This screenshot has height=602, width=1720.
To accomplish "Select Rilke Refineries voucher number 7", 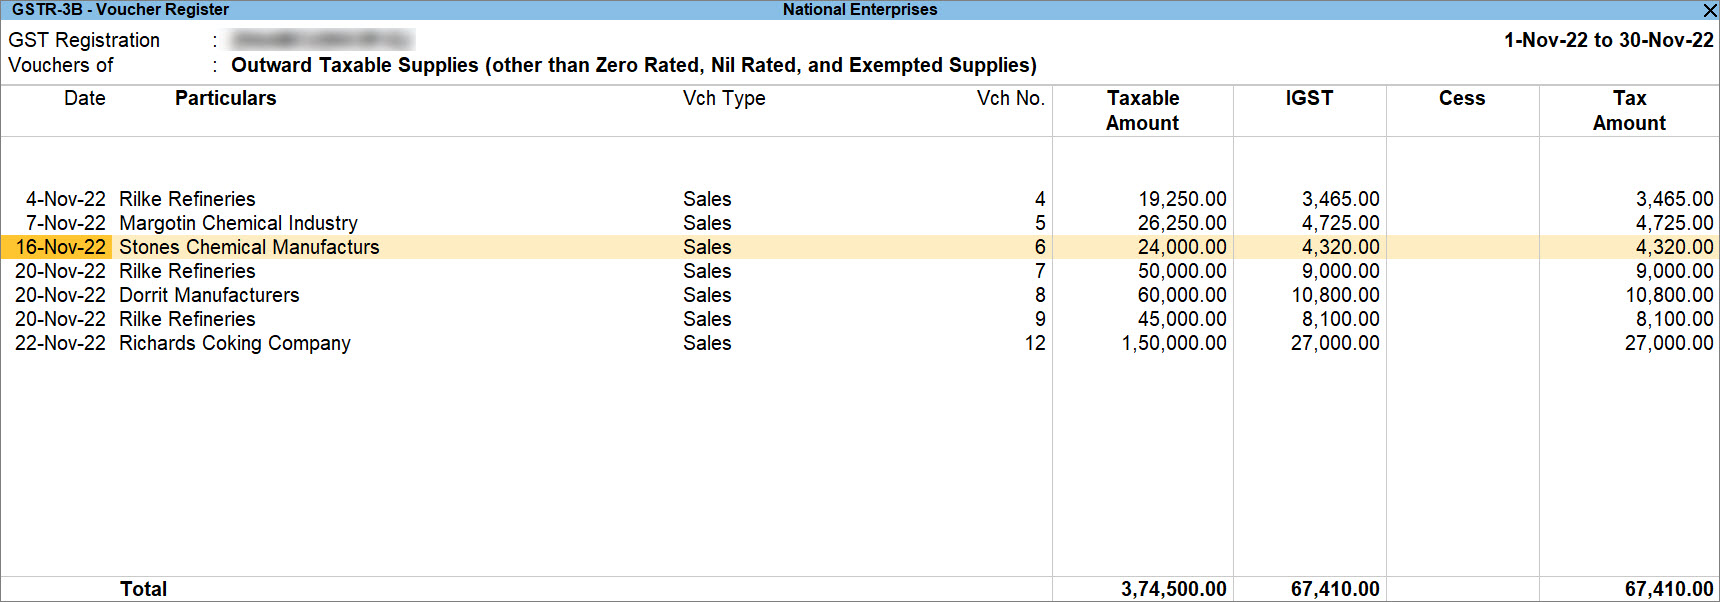I will pos(860,271).
